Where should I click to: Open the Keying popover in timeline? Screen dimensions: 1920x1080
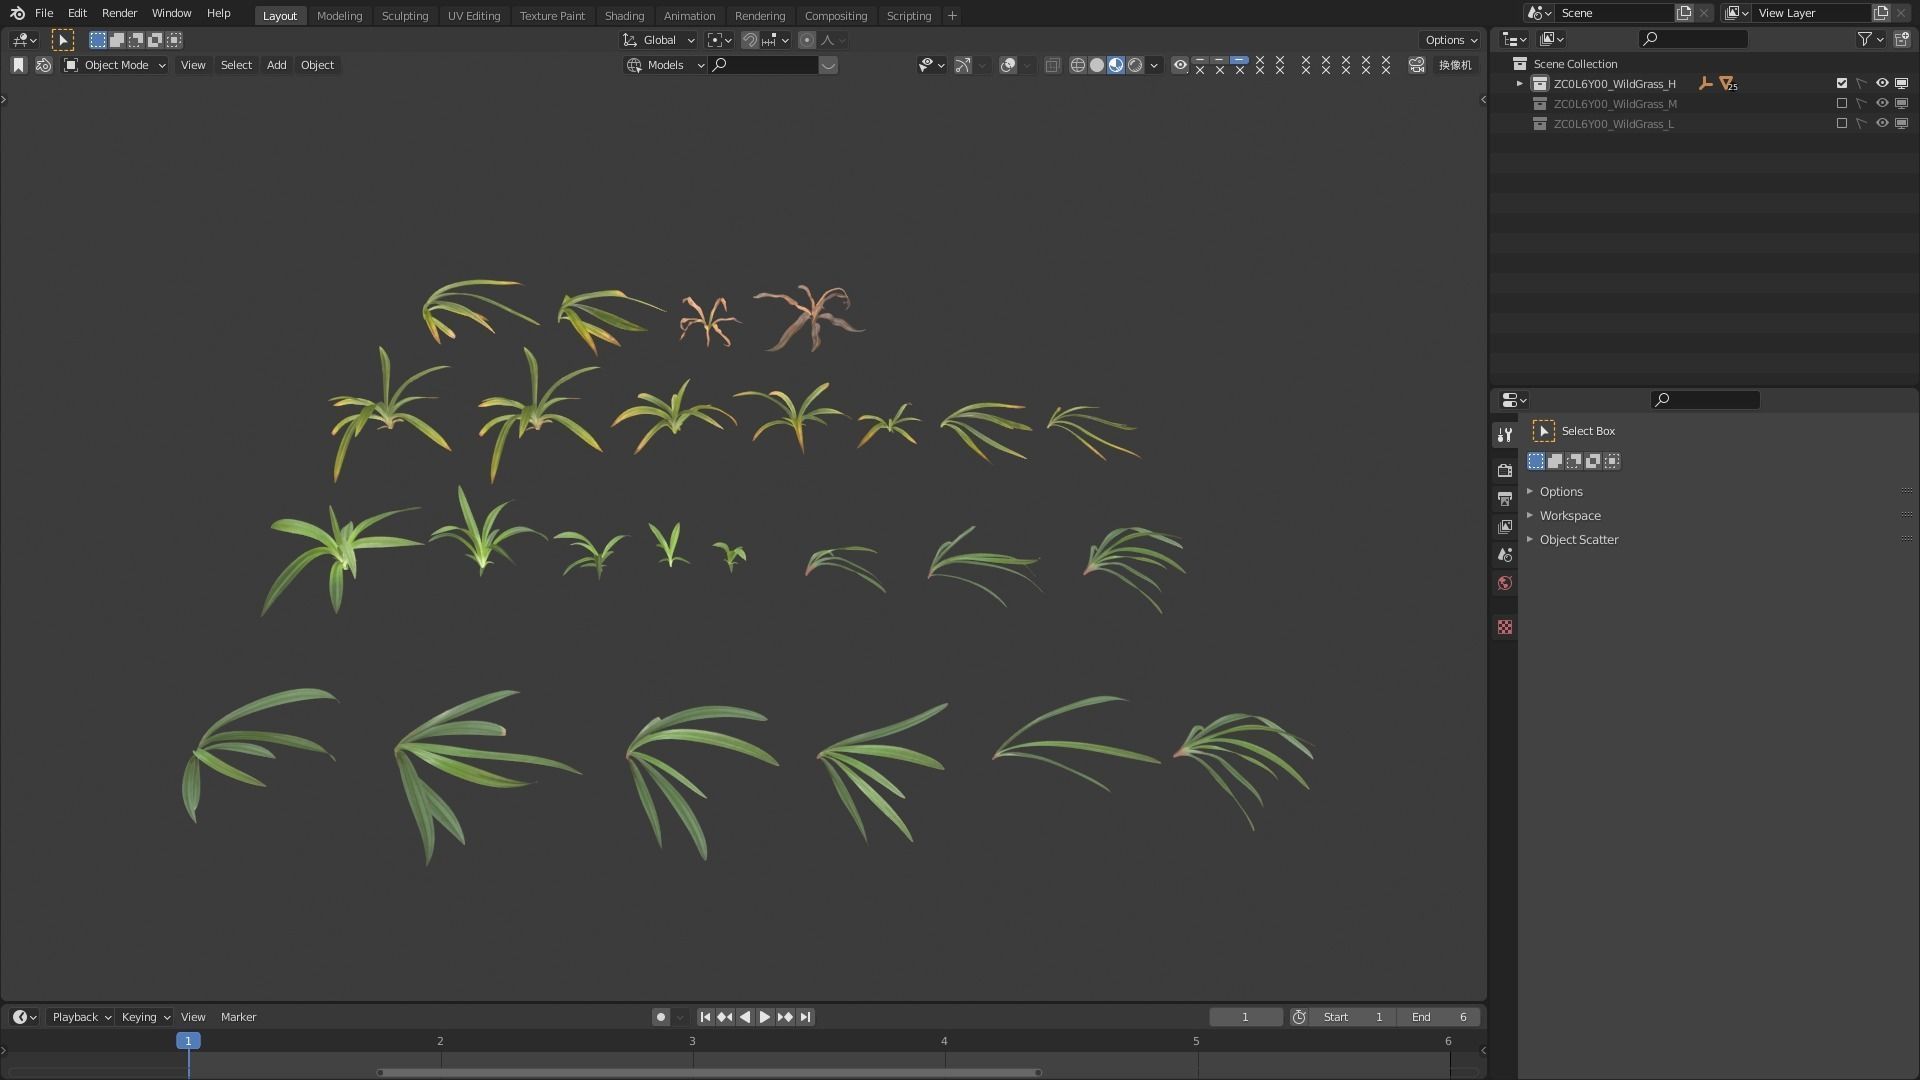click(145, 1017)
